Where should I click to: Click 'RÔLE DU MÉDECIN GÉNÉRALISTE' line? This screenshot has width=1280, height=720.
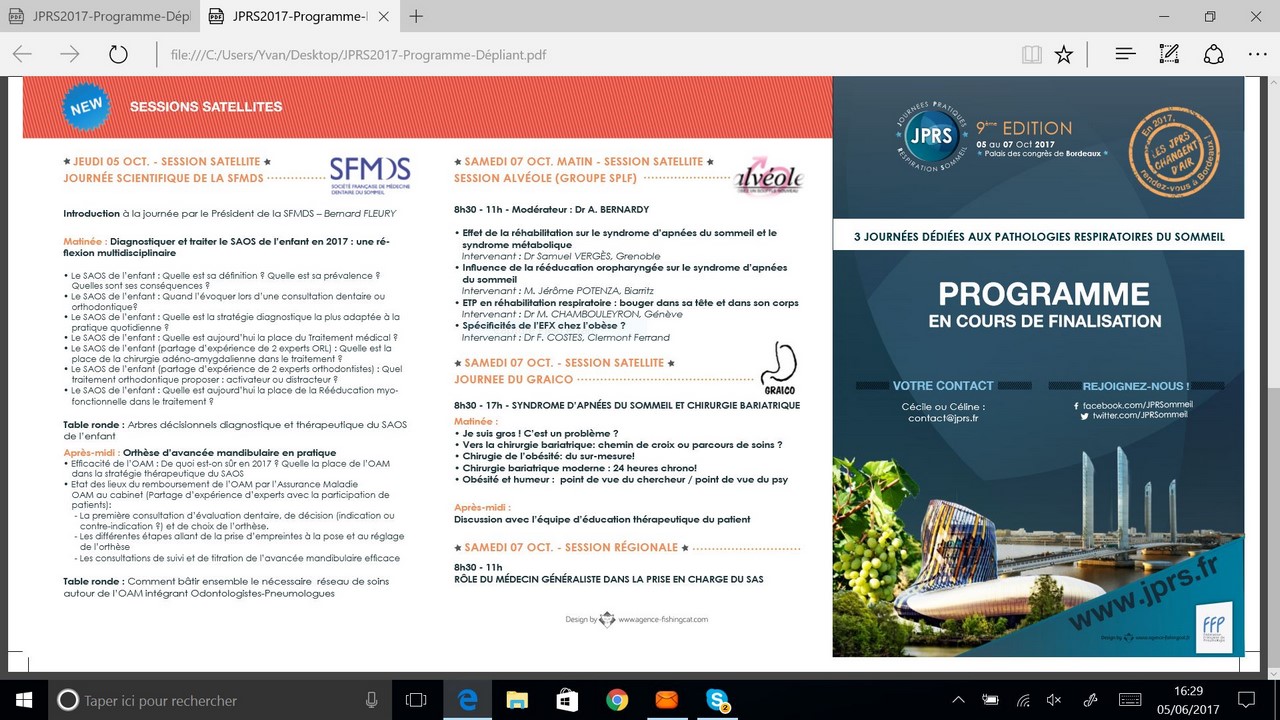(608, 579)
